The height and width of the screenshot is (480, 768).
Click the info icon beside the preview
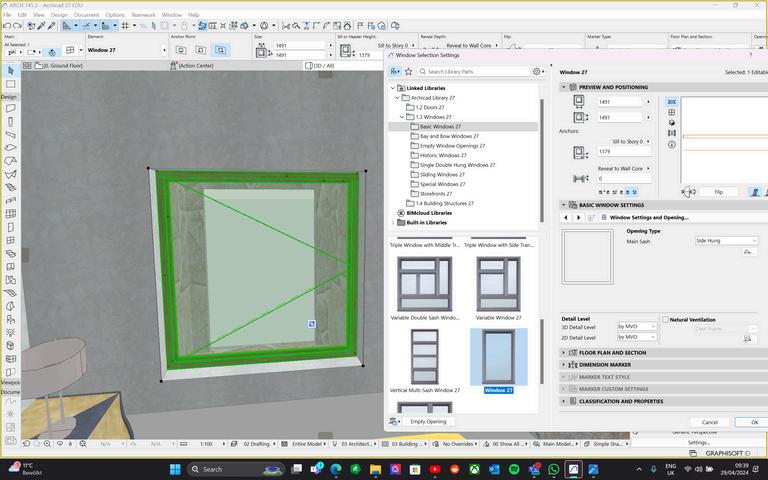pyautogui.click(x=672, y=144)
